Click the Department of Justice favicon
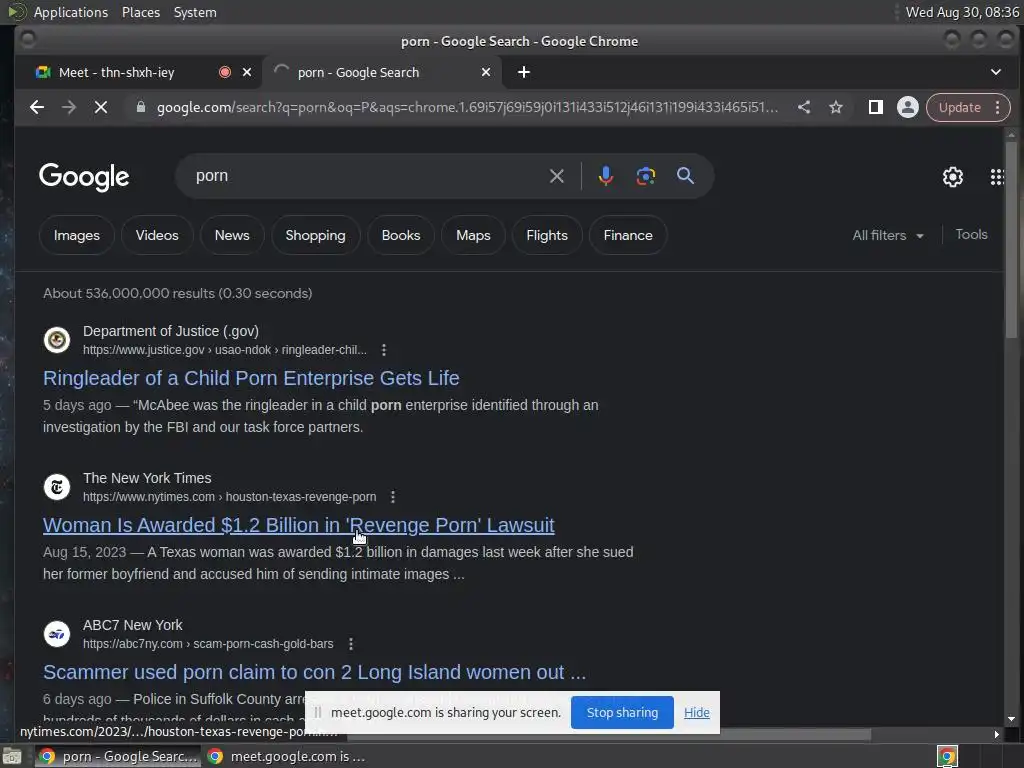 (x=57, y=340)
